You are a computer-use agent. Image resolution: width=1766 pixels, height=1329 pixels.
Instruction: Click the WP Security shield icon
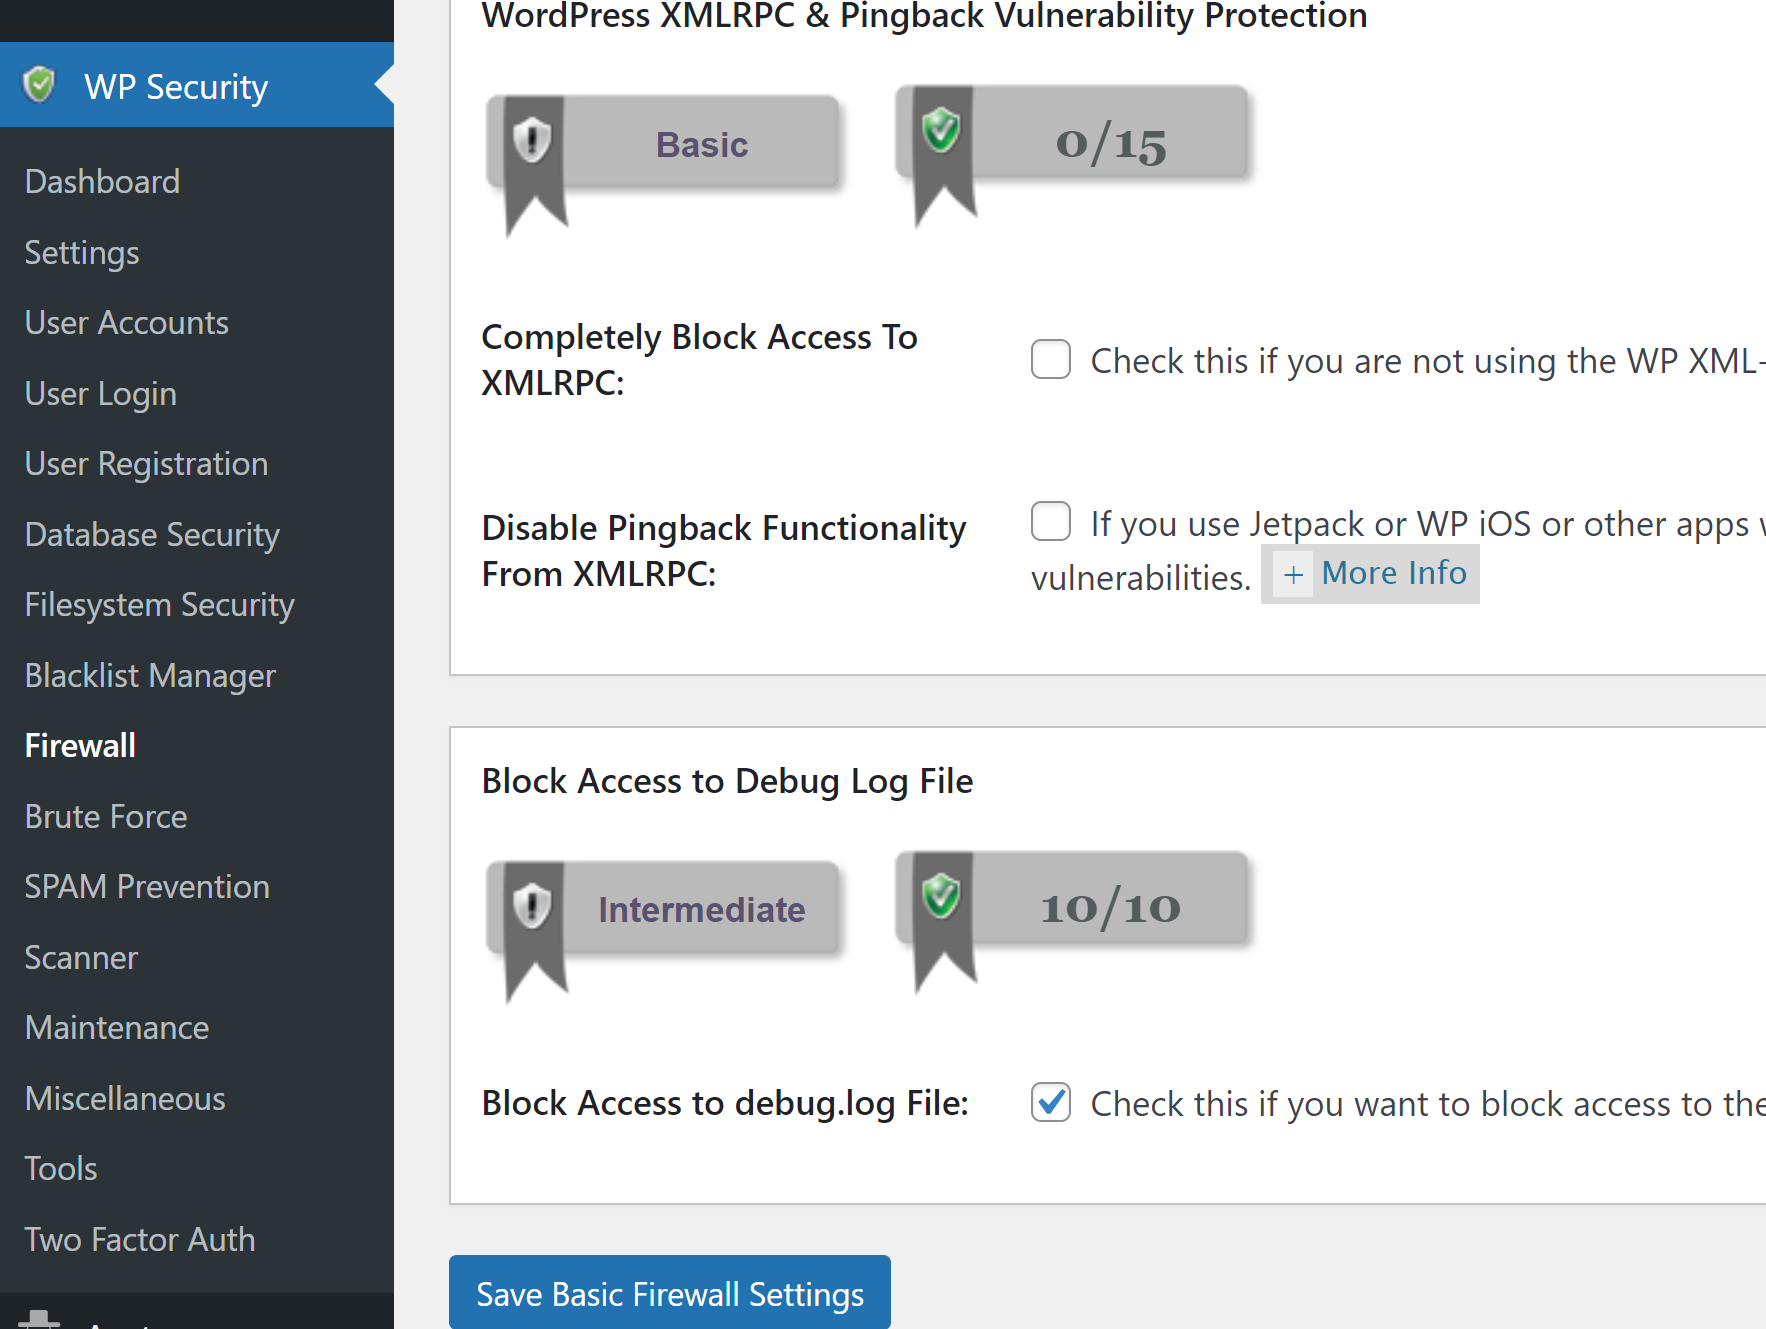point(39,85)
